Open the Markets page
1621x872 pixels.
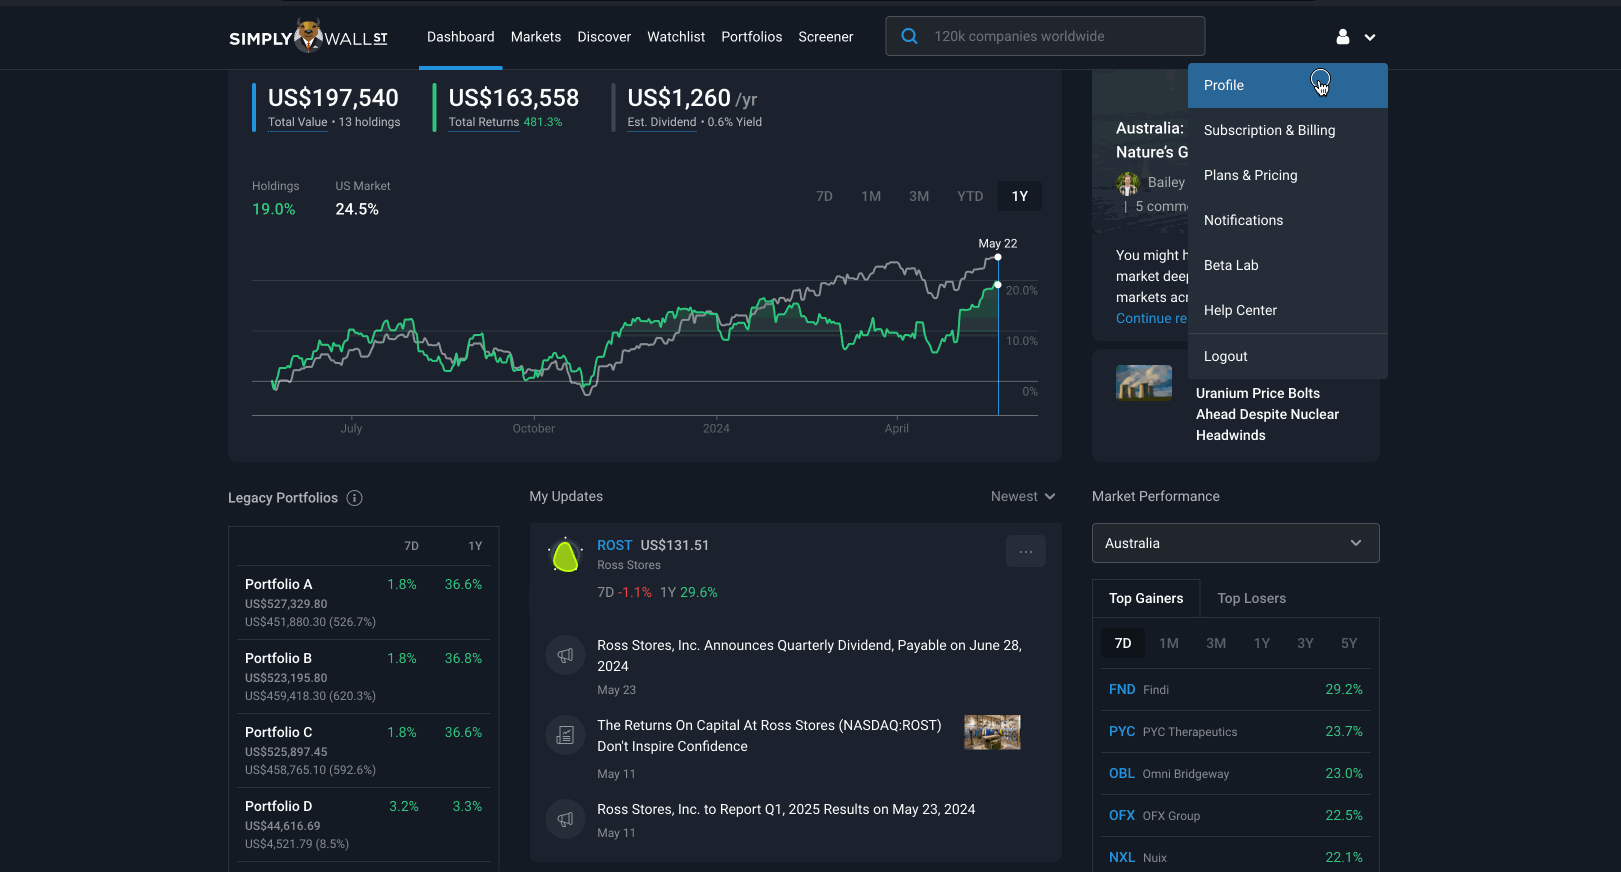click(x=536, y=37)
